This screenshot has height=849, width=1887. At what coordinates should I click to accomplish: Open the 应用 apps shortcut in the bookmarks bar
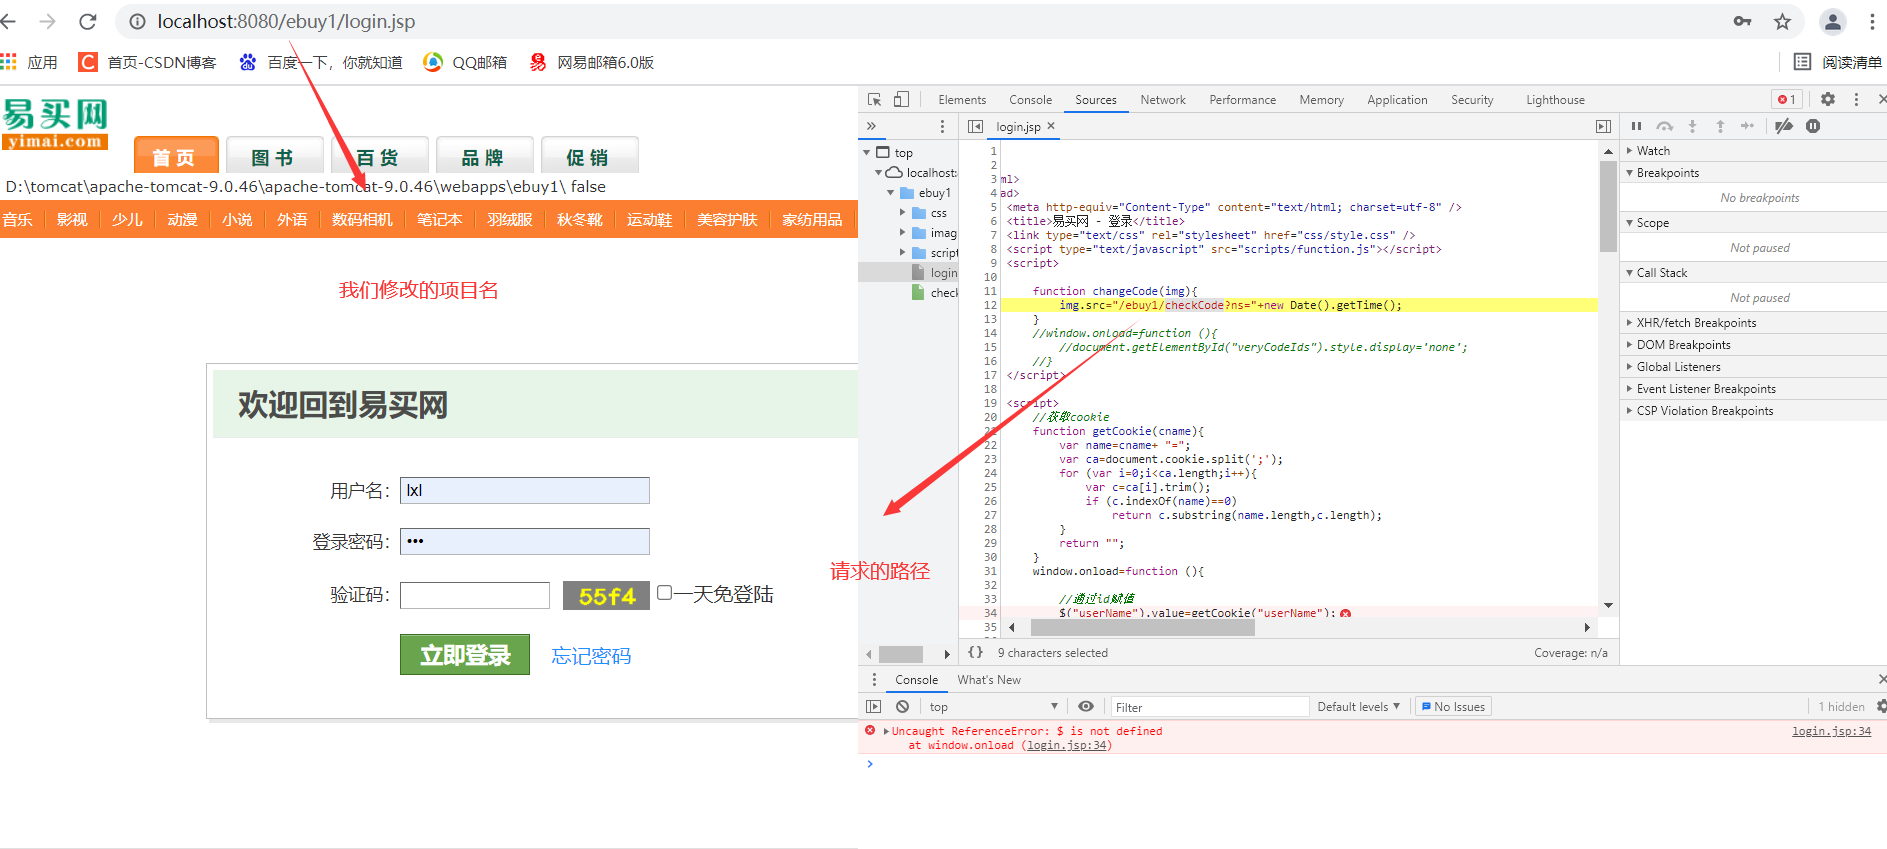pos(29,62)
